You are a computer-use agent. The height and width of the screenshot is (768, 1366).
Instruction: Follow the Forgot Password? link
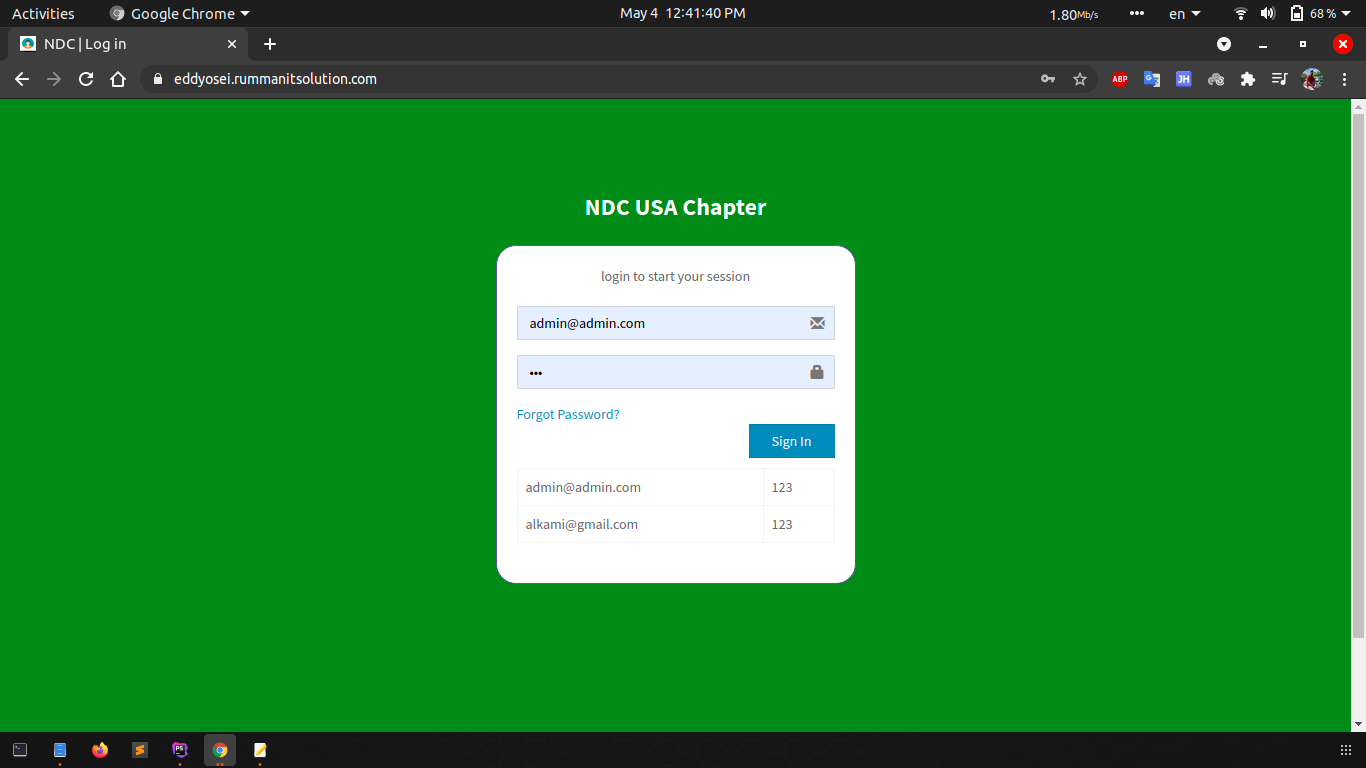click(568, 414)
